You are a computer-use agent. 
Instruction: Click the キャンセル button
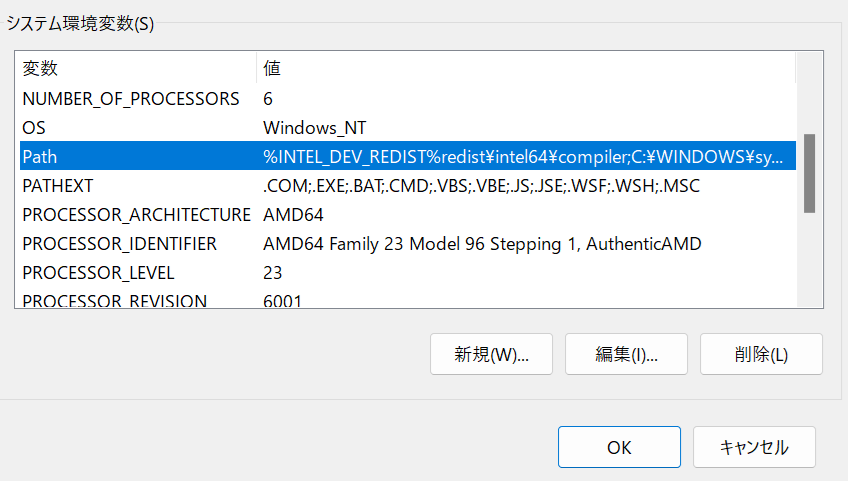pyautogui.click(x=754, y=447)
